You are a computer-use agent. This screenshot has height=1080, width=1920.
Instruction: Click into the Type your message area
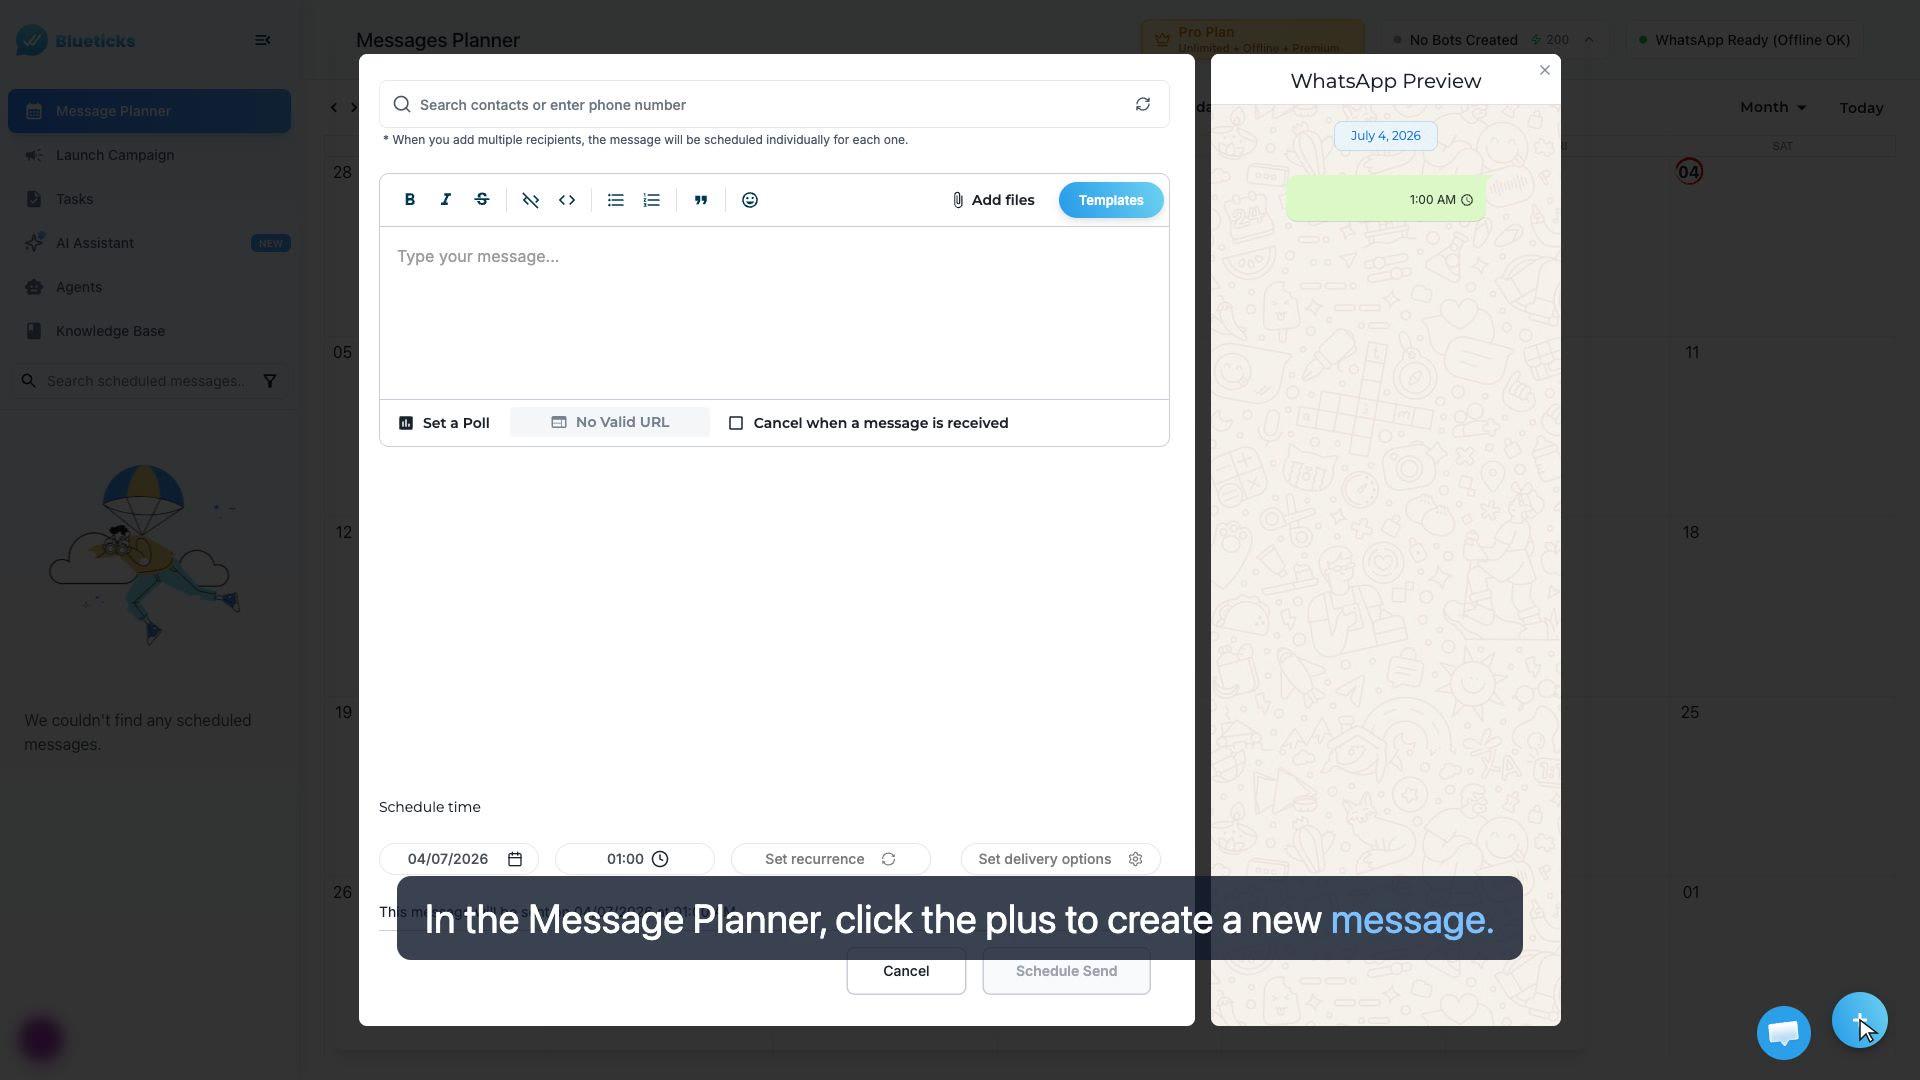774,313
